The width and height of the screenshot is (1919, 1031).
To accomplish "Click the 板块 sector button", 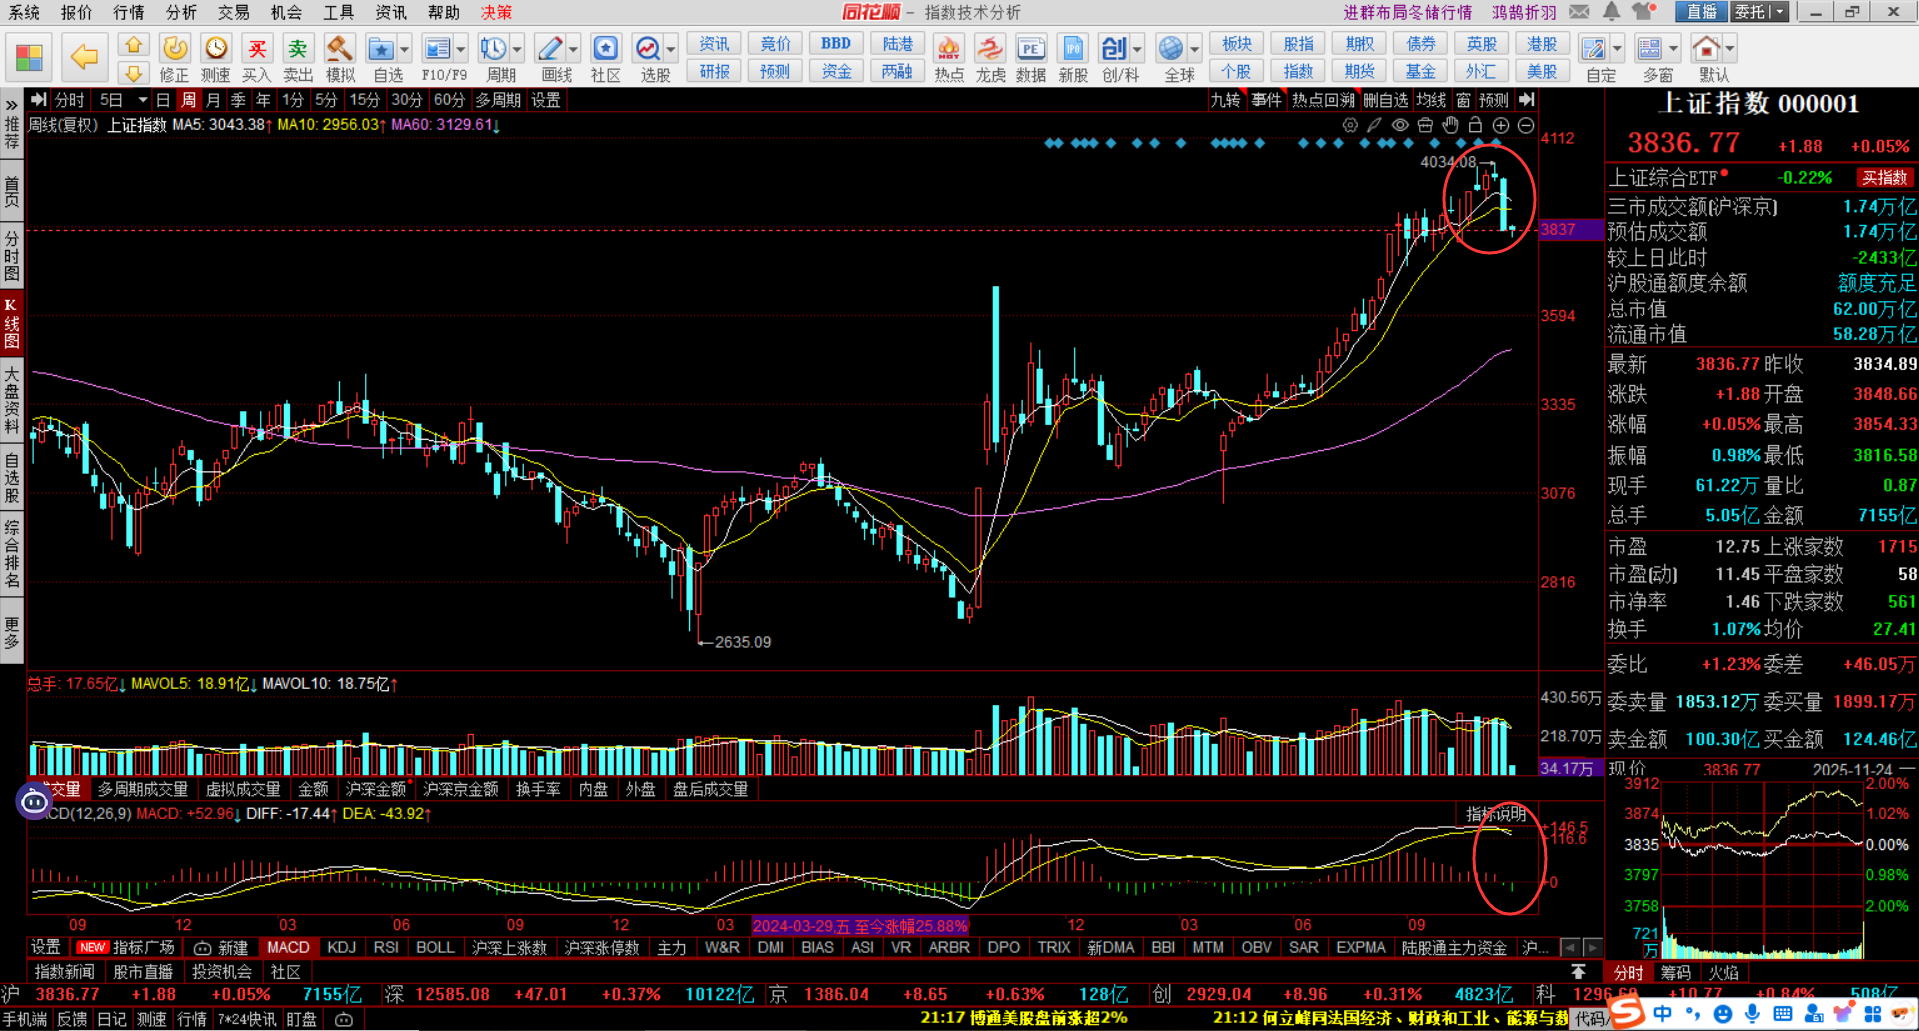I will click(x=1237, y=44).
